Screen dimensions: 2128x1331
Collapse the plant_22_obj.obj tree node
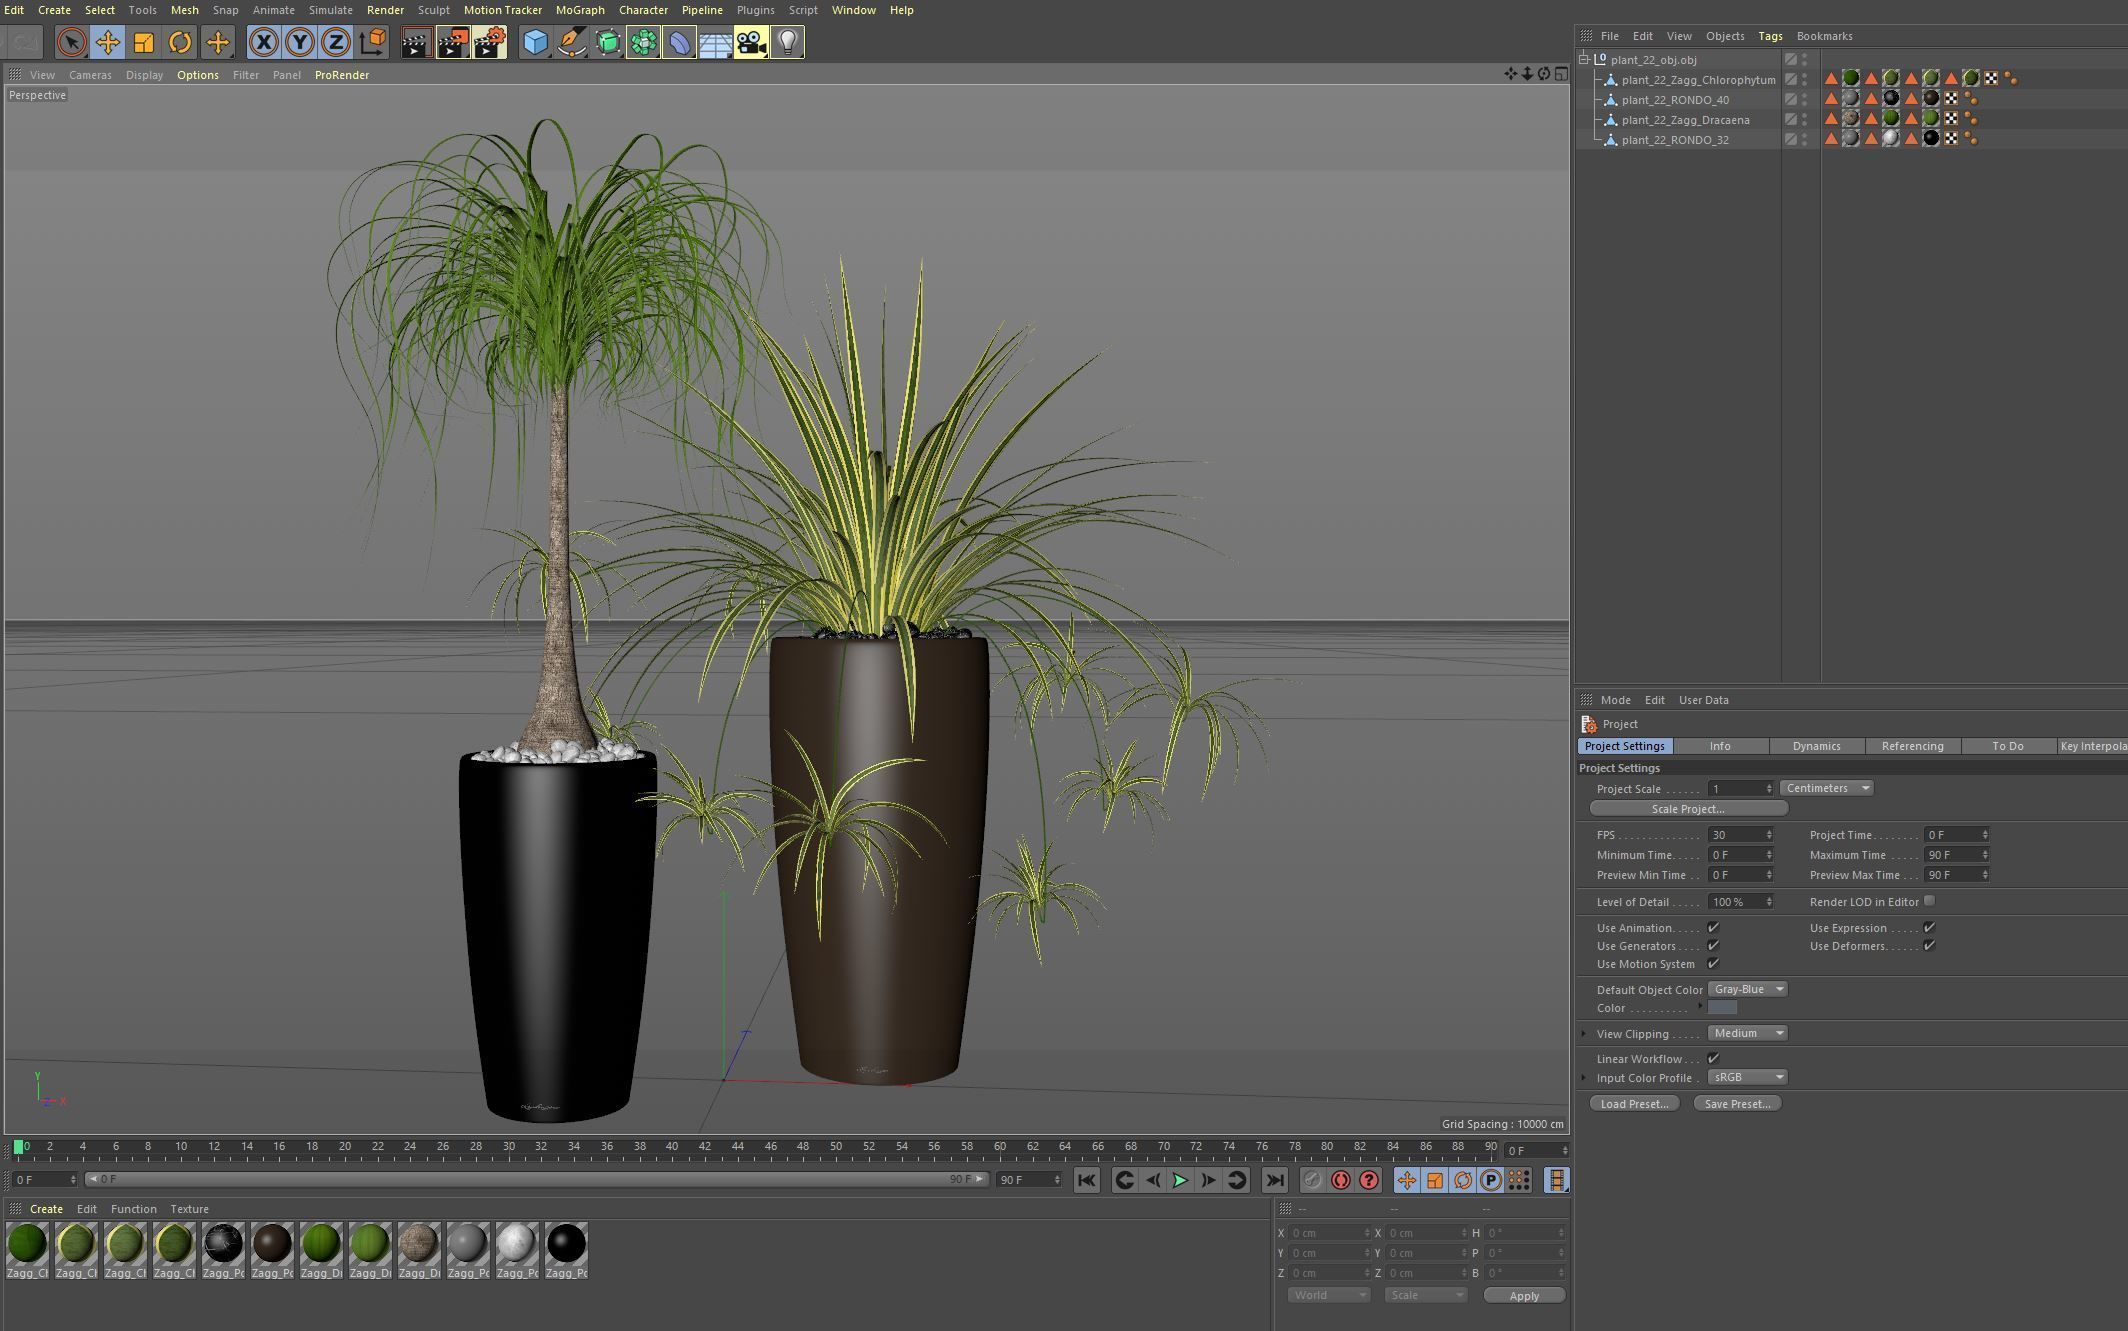[x=1584, y=60]
